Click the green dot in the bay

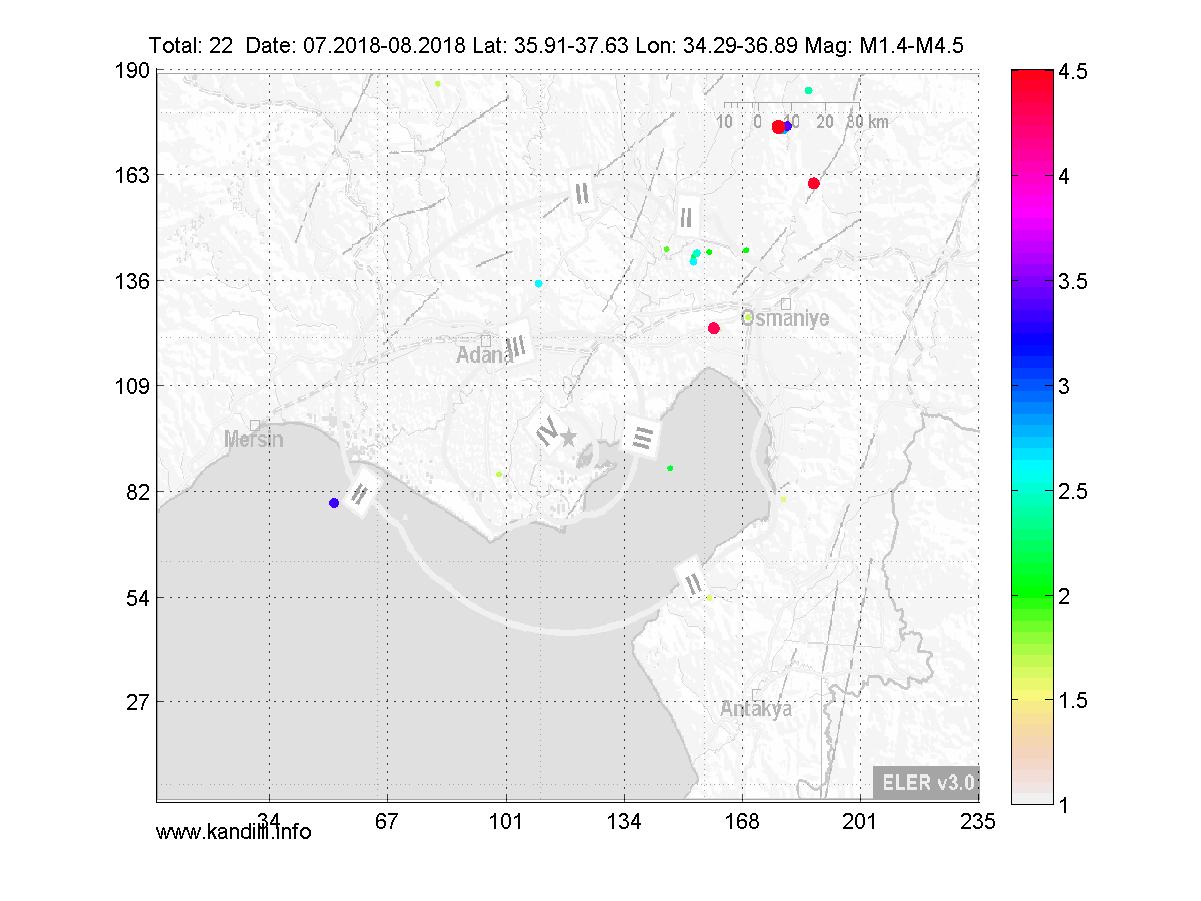pyautogui.click(x=670, y=468)
